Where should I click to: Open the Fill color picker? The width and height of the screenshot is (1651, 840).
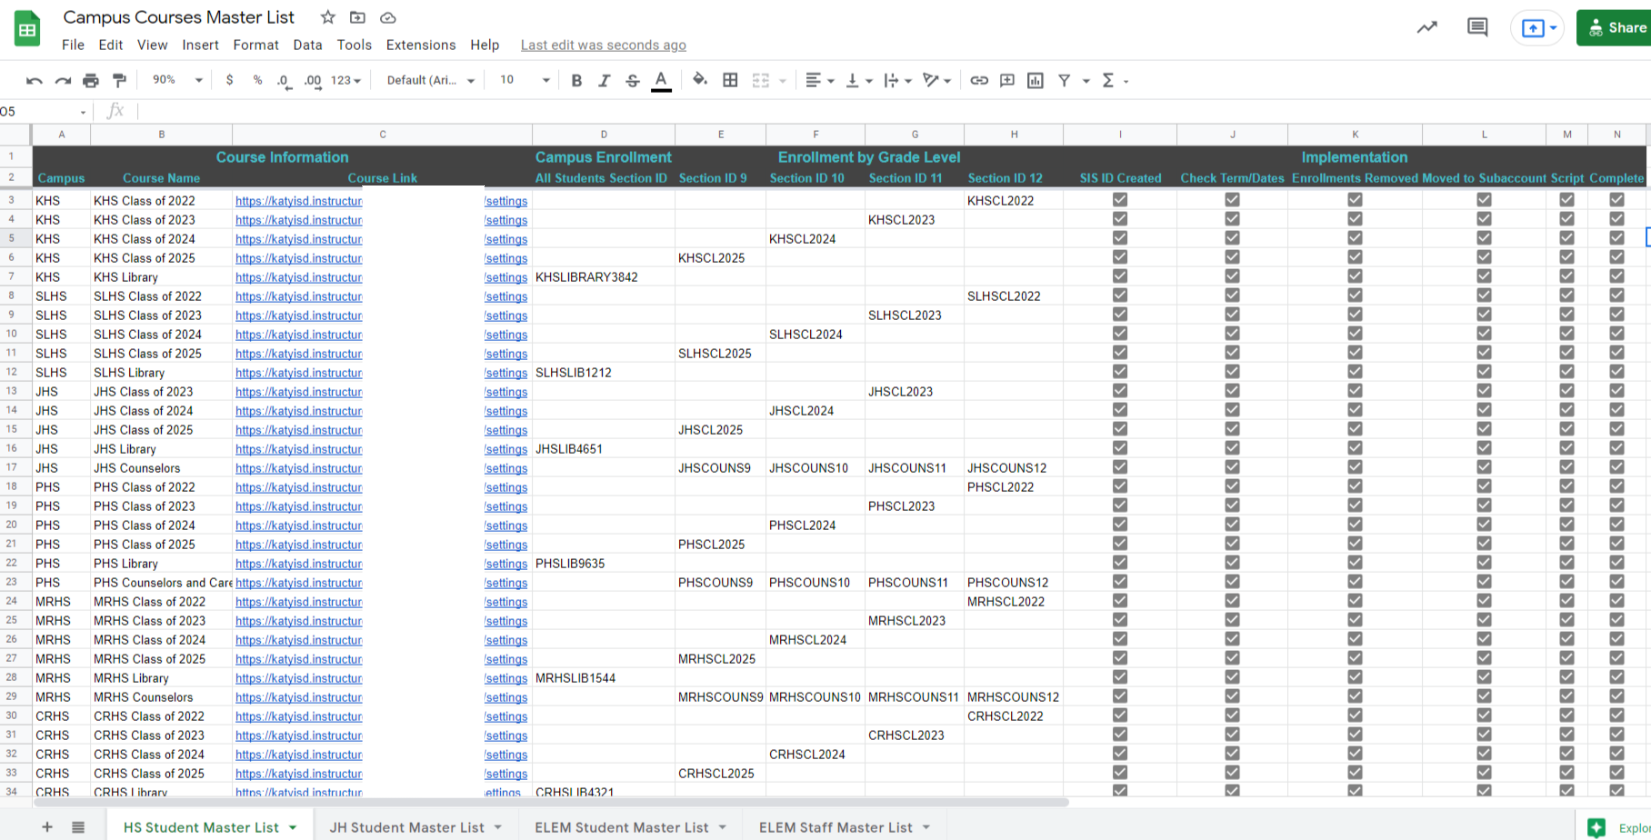pos(699,80)
